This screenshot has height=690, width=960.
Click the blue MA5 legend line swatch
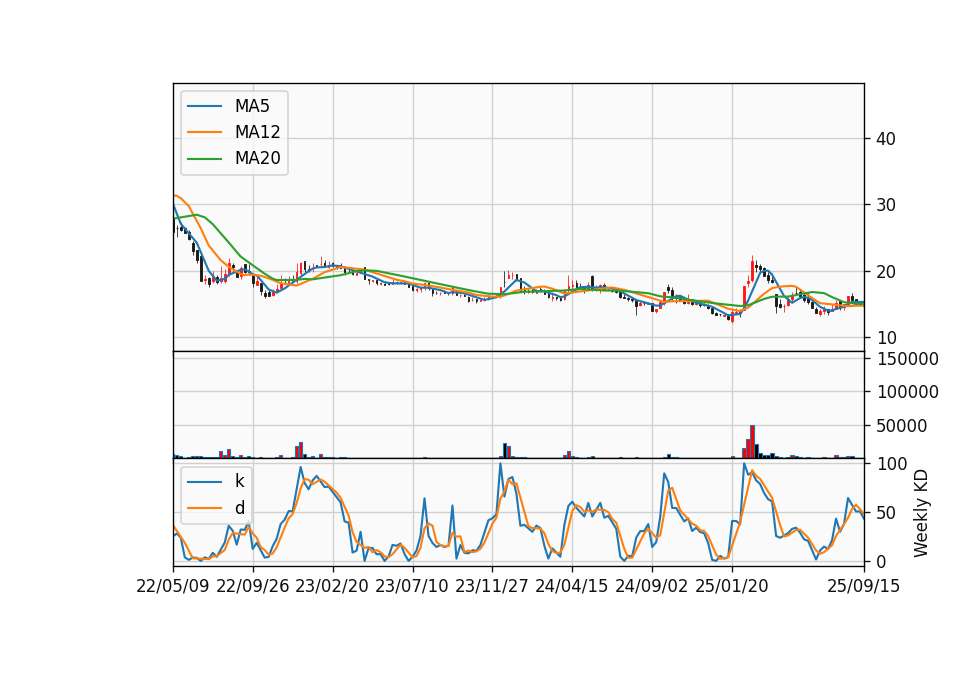[204, 107]
